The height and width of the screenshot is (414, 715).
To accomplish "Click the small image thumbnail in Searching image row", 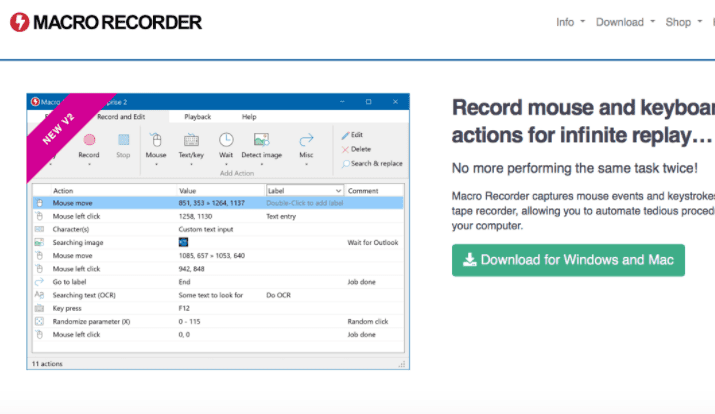I will [183, 242].
